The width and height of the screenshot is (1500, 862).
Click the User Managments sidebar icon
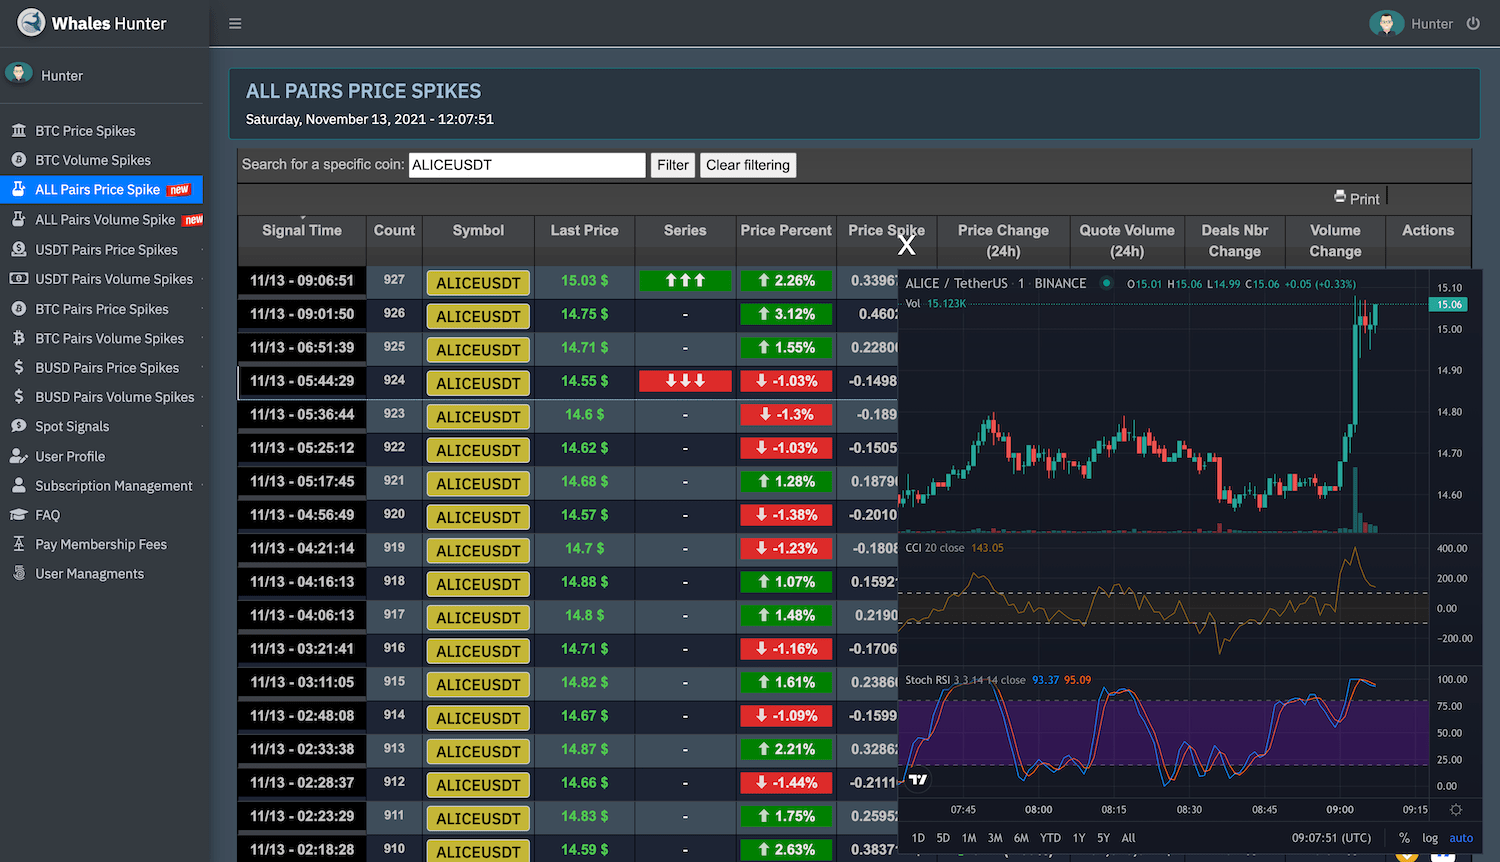coord(19,573)
